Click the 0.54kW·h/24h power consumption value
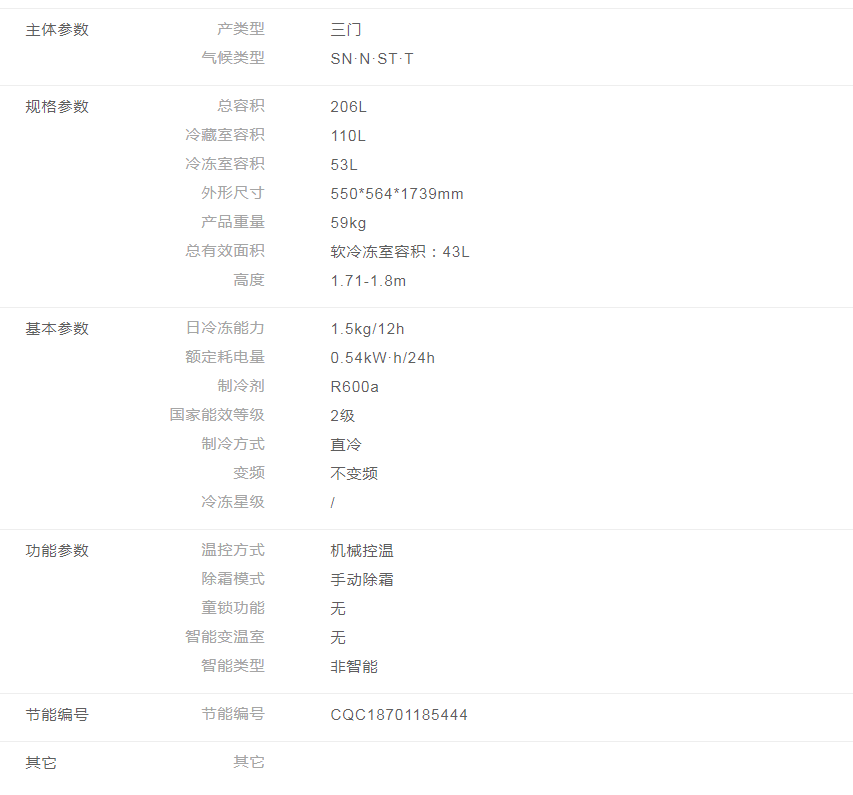853x795 pixels. pos(383,358)
